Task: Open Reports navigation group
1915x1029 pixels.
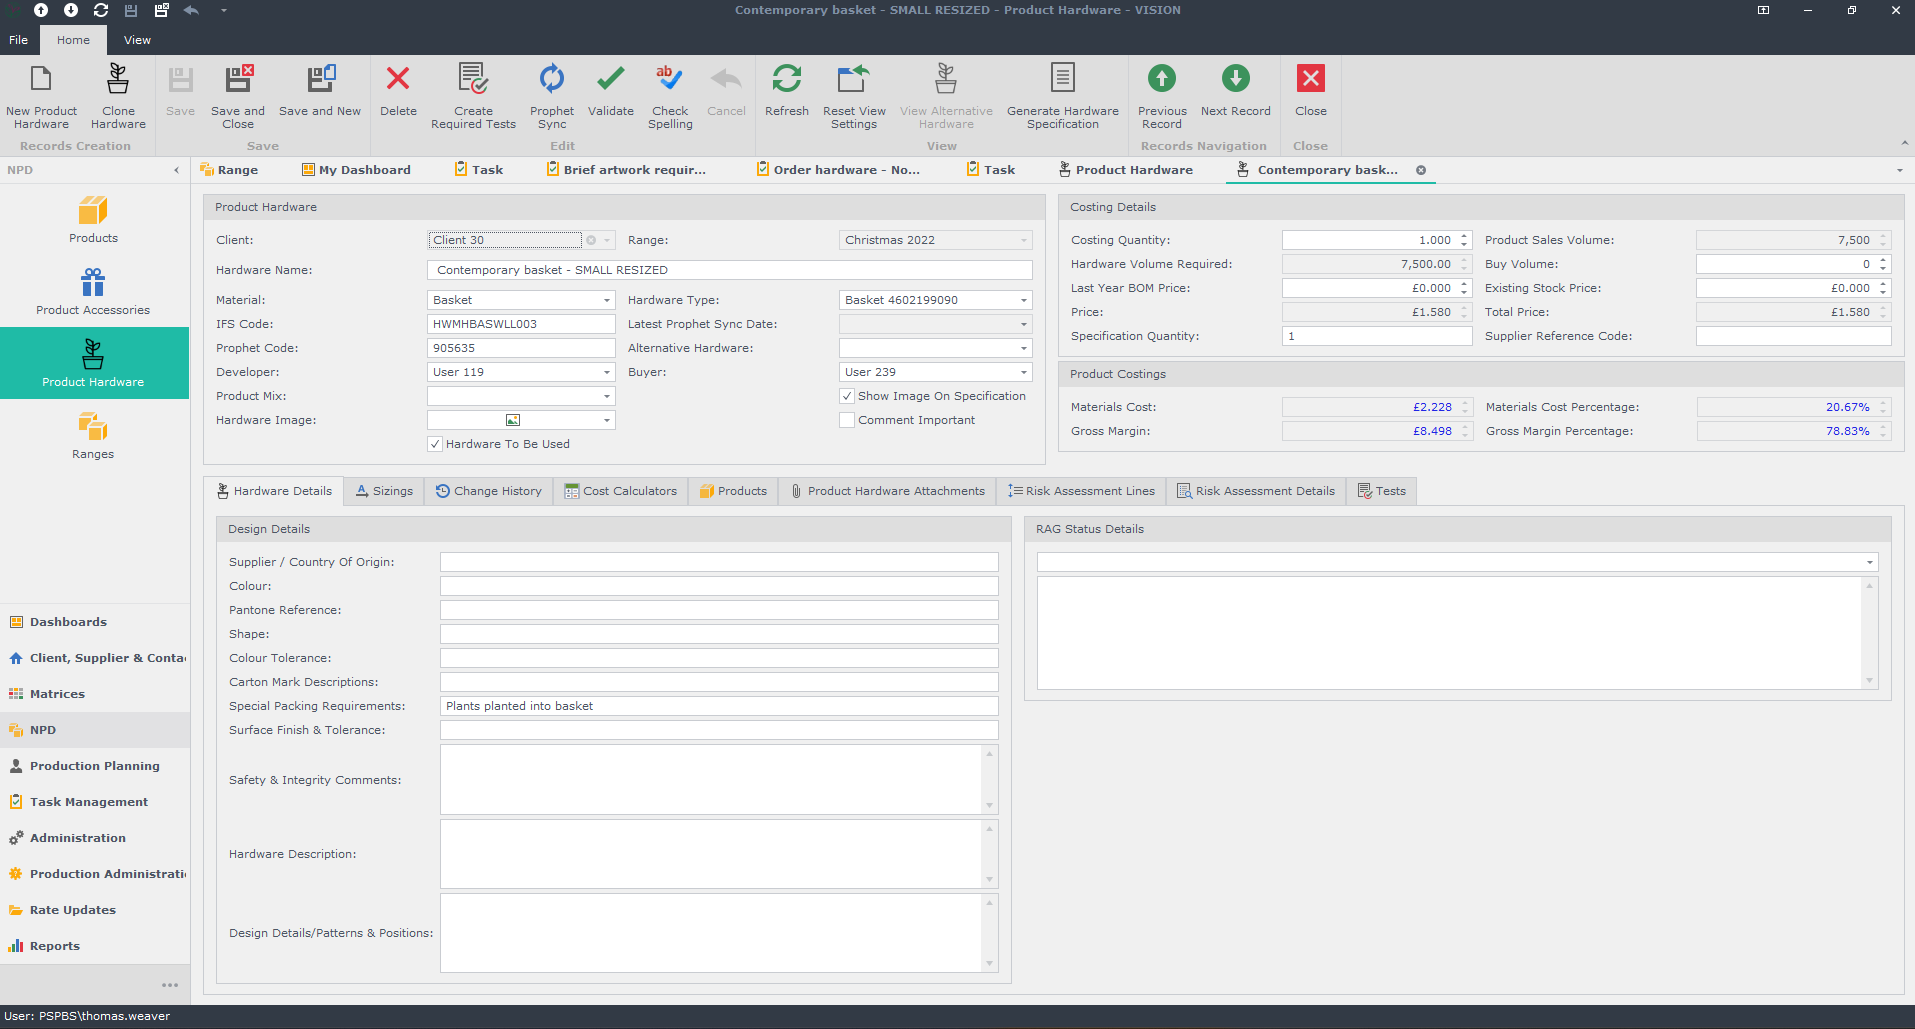Action: point(94,946)
